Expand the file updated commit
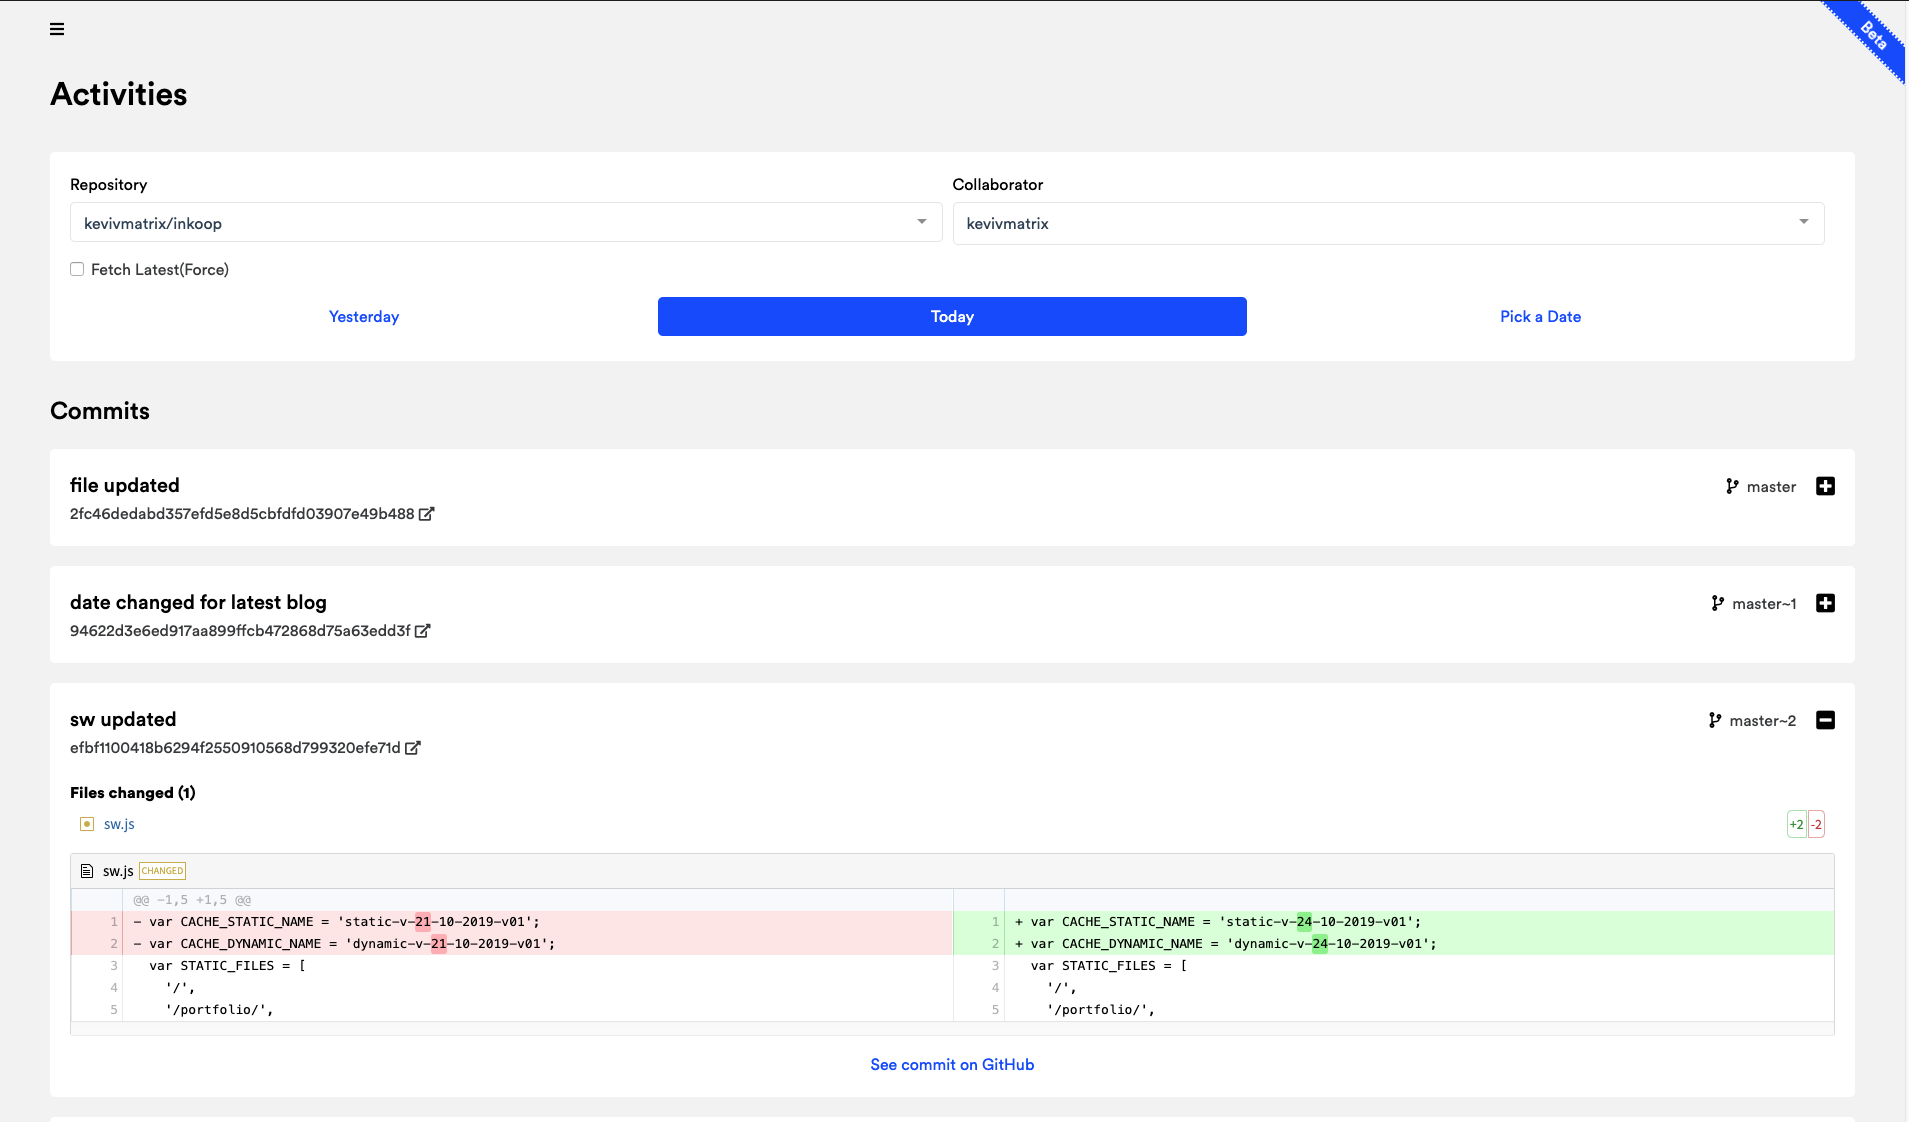Screen dimensions: 1909x1122 [1825, 486]
